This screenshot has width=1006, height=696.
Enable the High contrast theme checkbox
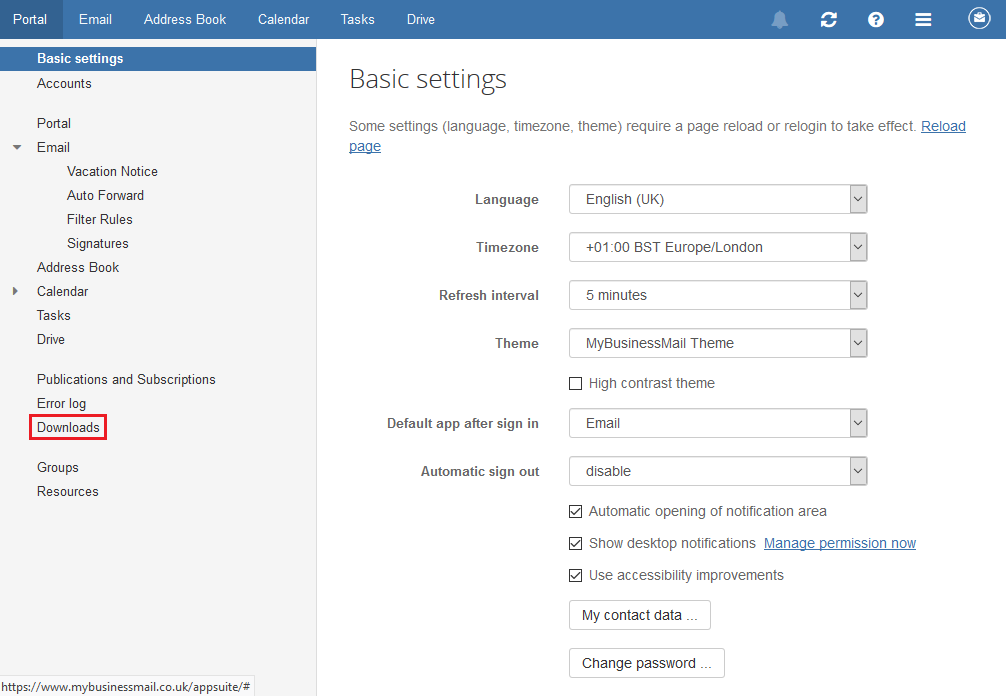point(575,384)
